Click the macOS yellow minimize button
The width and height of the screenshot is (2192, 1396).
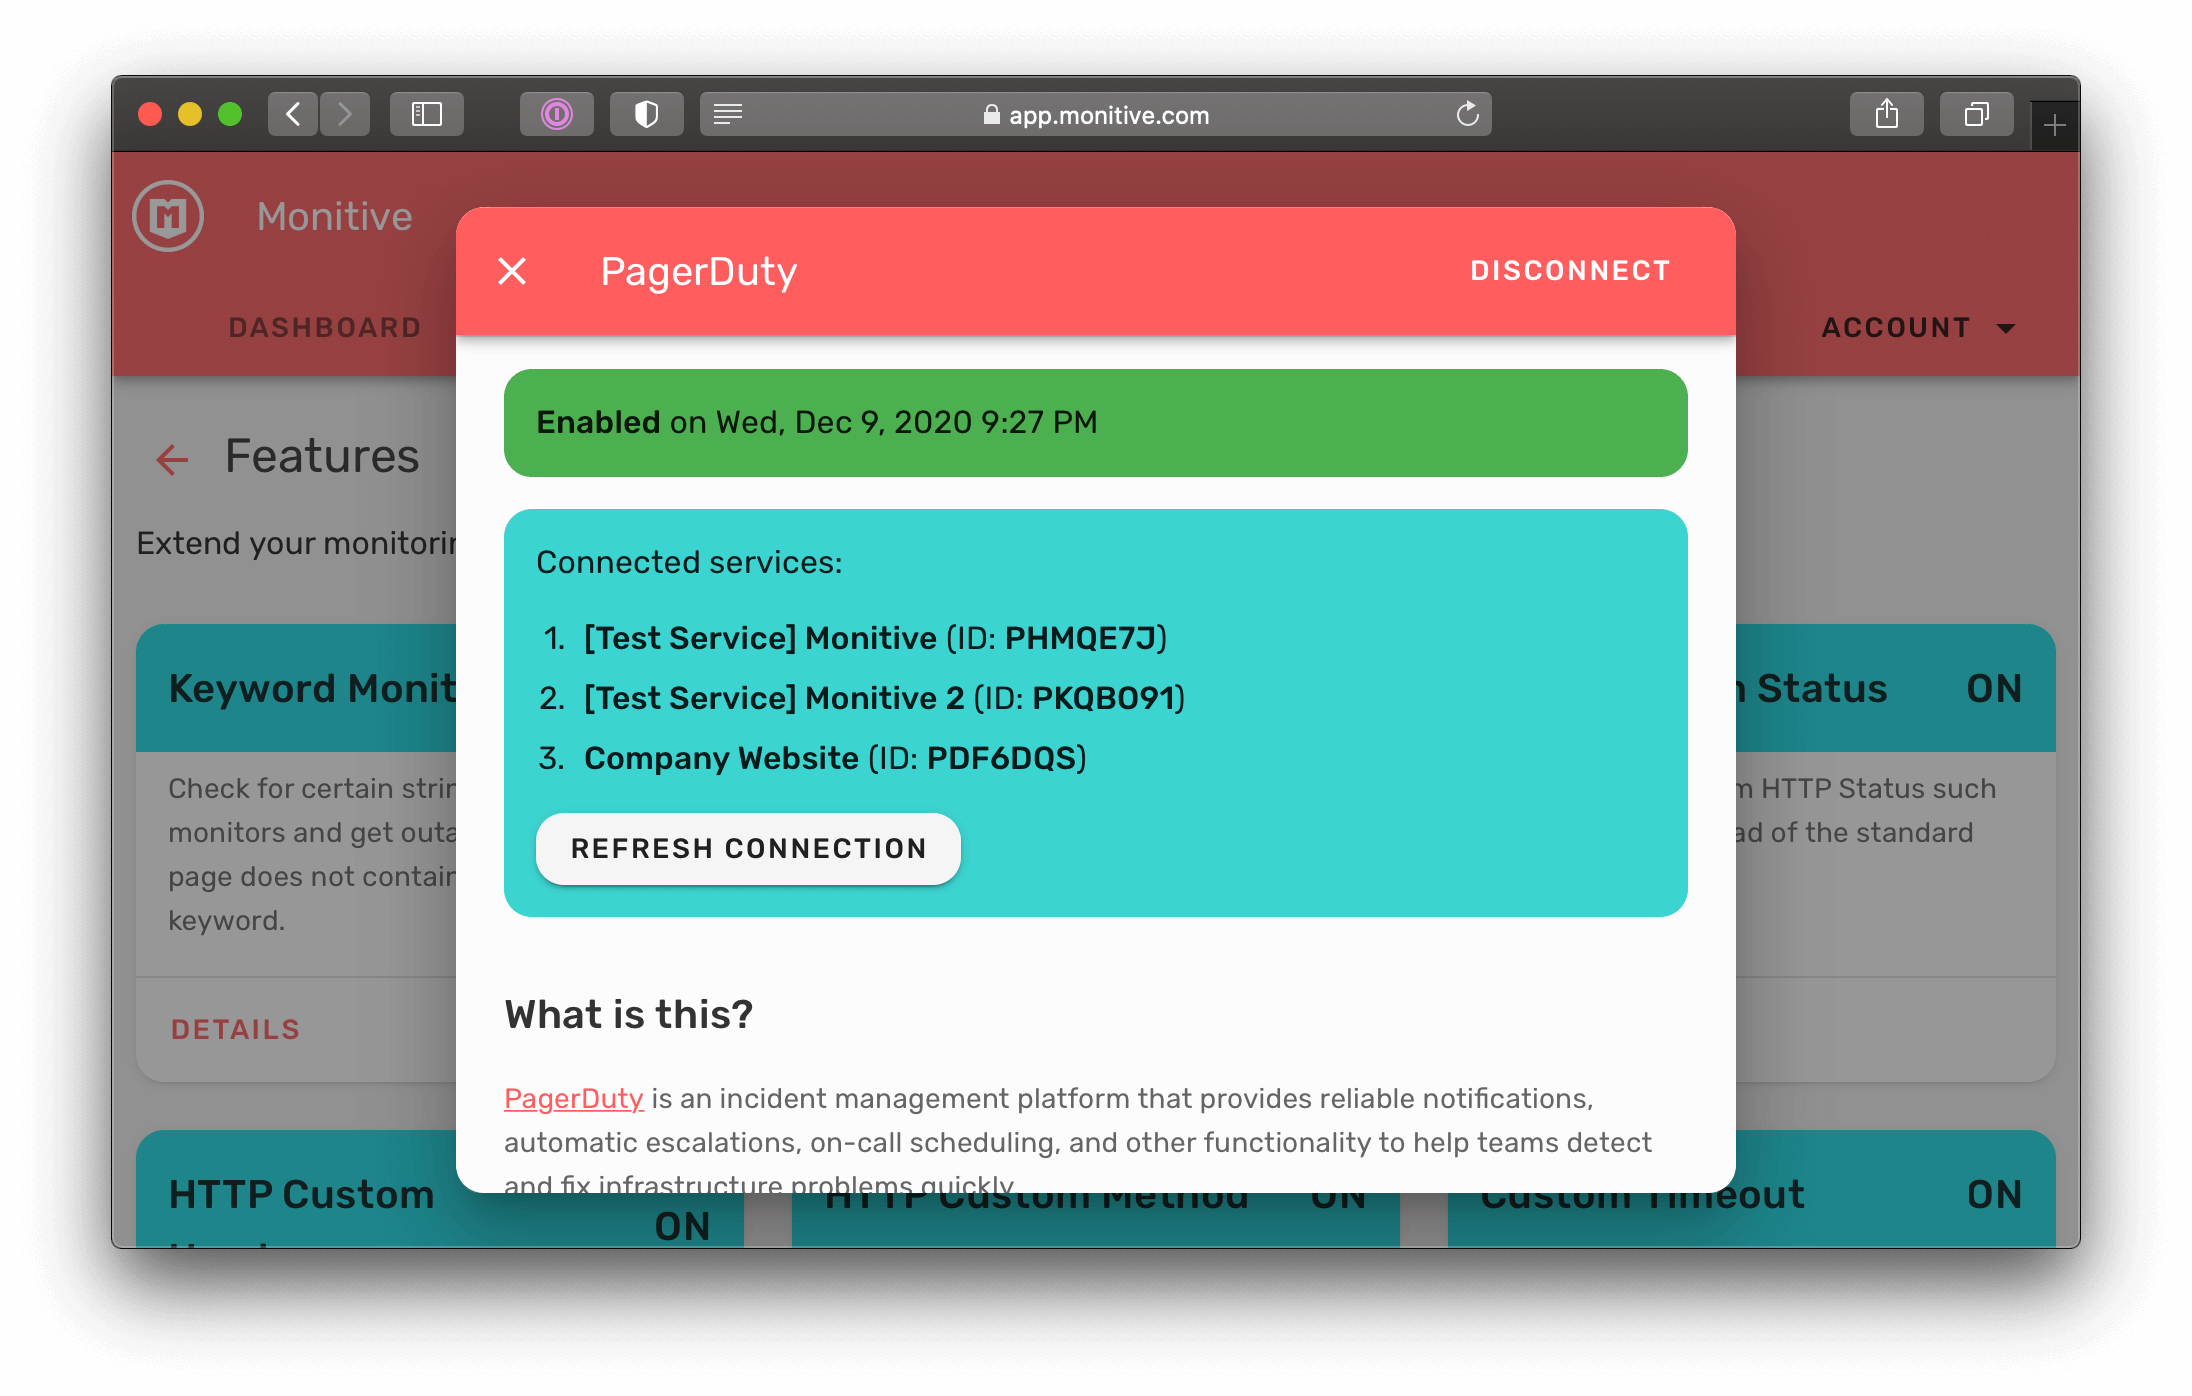point(190,114)
